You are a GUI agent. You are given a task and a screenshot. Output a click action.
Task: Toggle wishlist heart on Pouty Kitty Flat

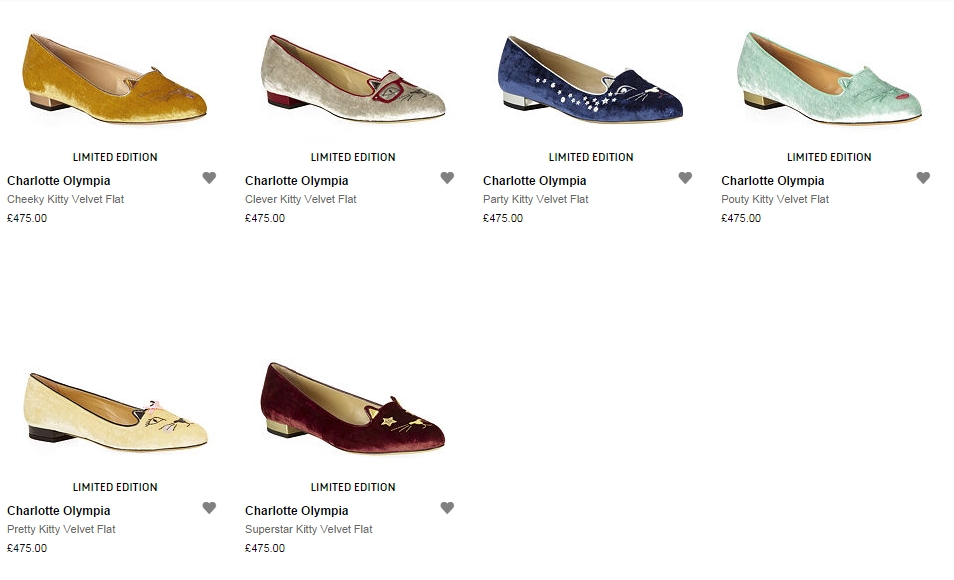pyautogui.click(x=923, y=178)
